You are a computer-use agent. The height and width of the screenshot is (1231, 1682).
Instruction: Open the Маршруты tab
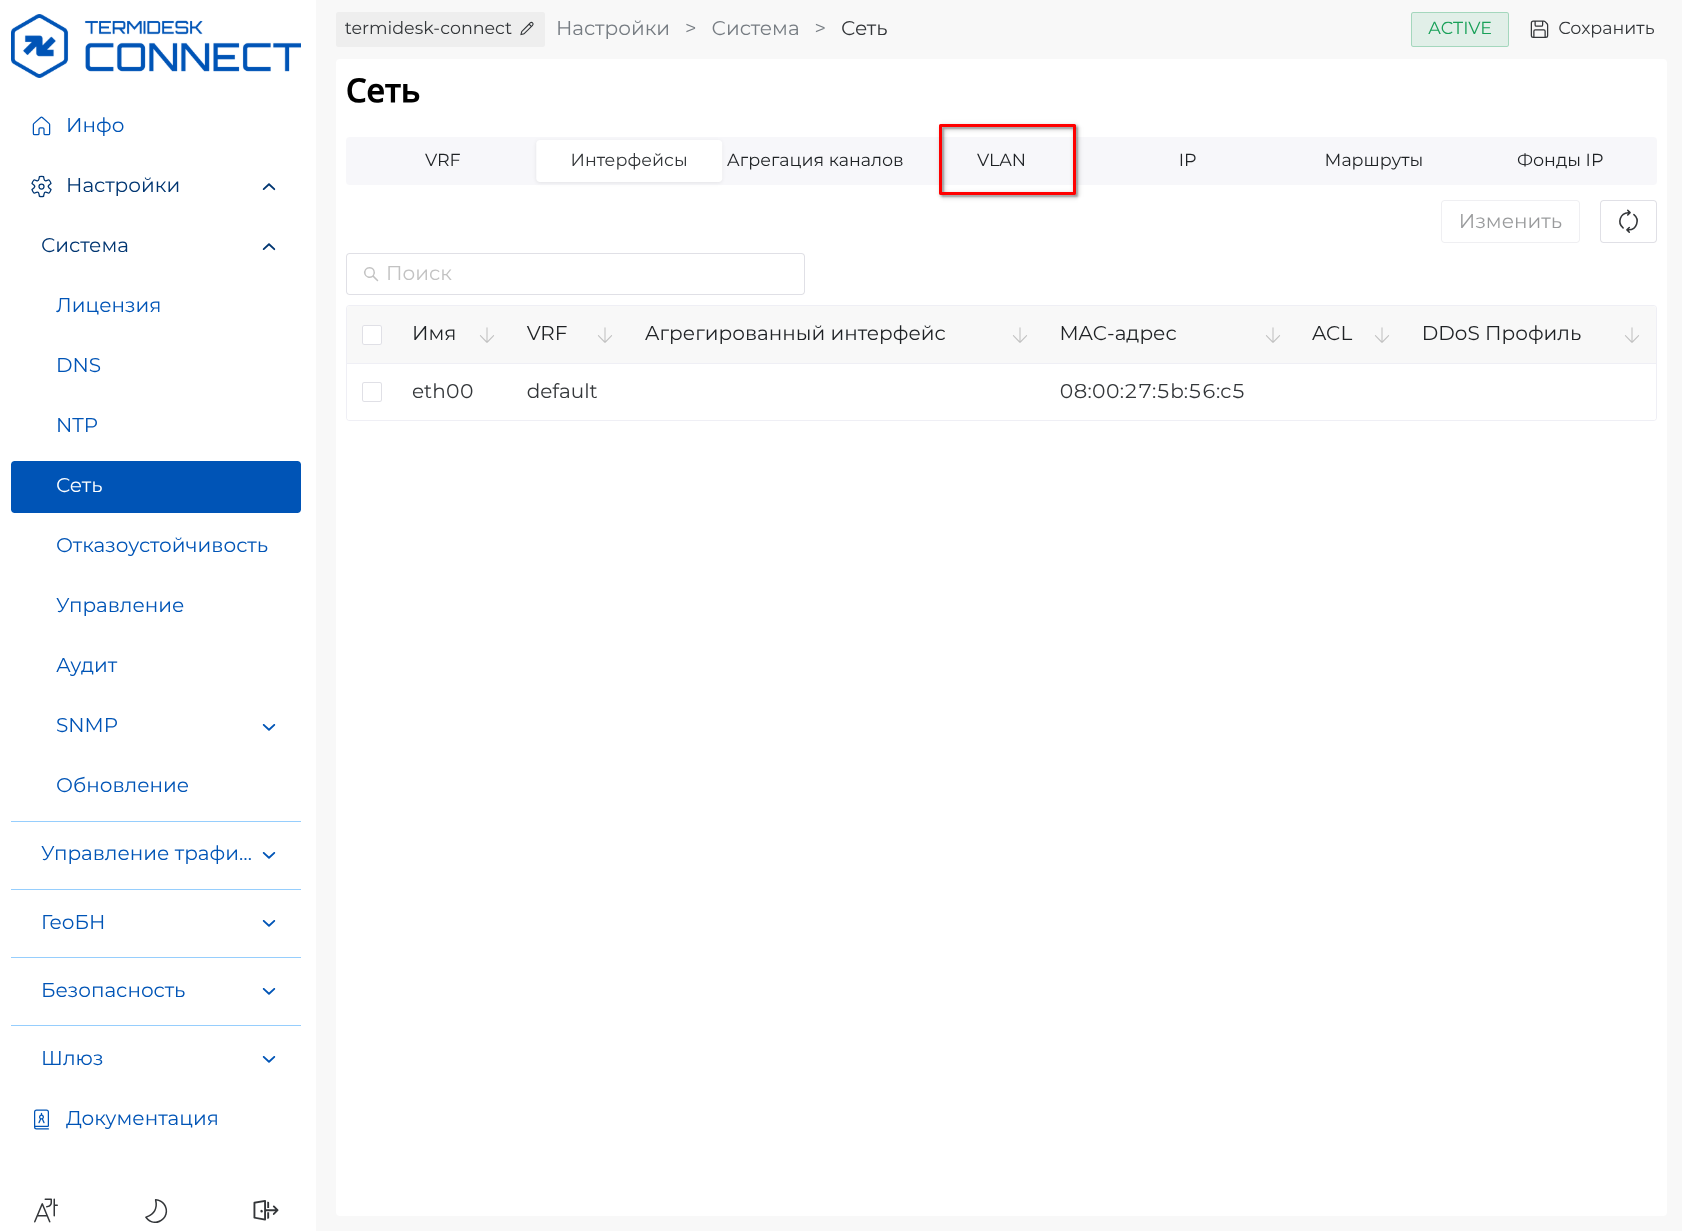1373,160
